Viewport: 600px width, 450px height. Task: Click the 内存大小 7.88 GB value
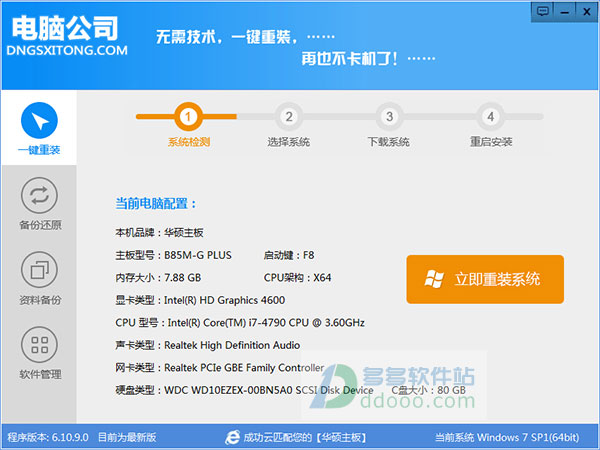pos(183,277)
